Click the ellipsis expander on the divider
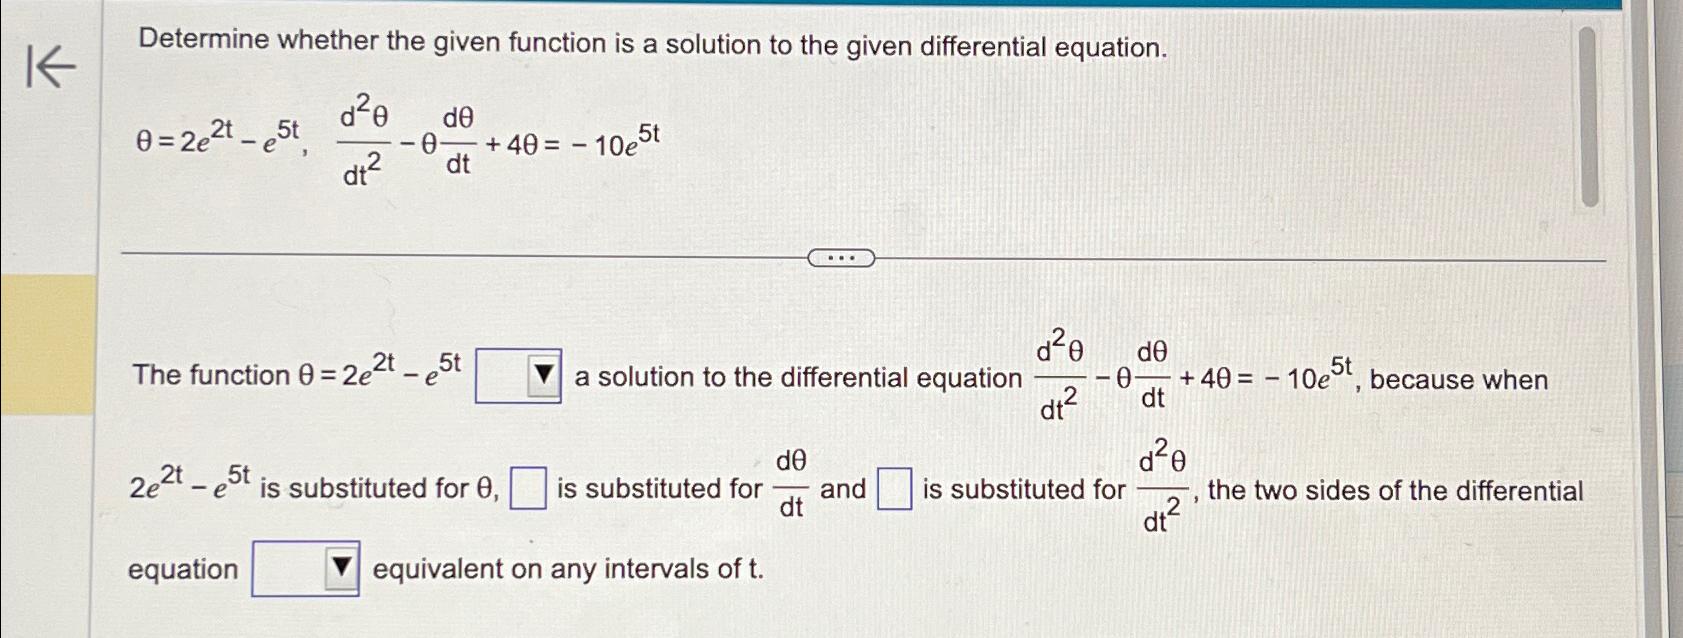 841,257
